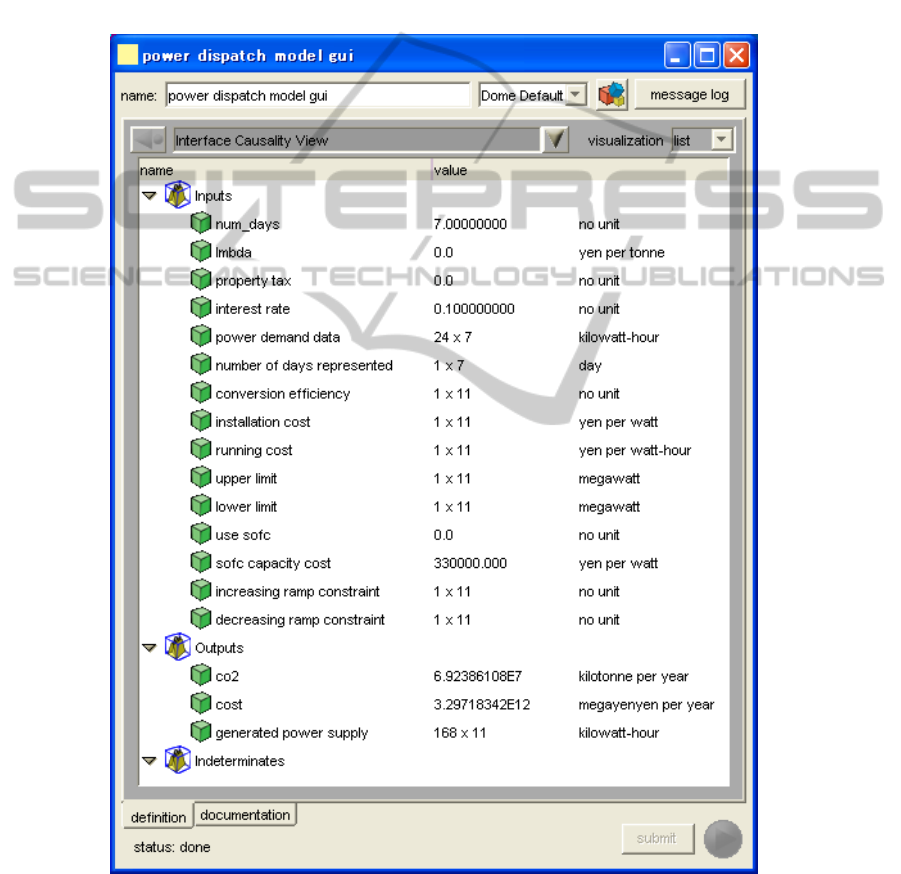Screen dimensions: 901x874
Task: Click the green cube icon for num_days
Action: (201, 224)
